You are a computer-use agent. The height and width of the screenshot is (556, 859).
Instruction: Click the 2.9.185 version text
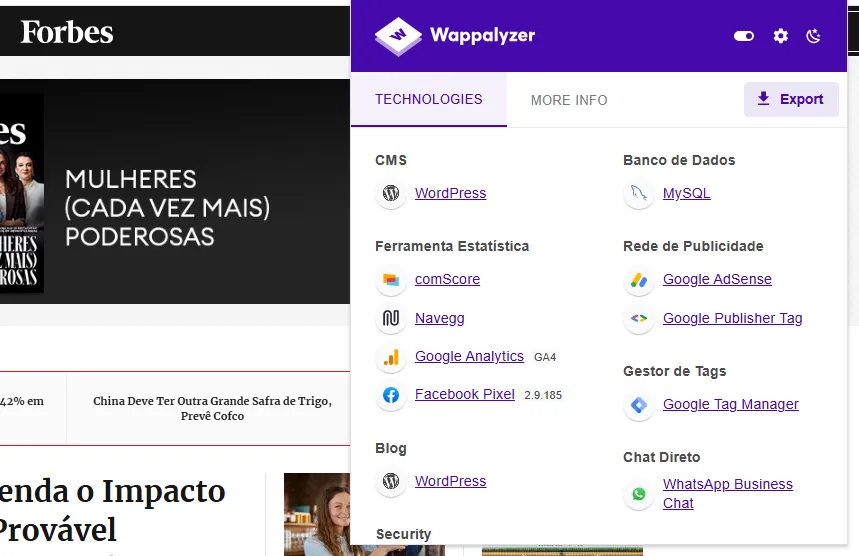pos(543,395)
